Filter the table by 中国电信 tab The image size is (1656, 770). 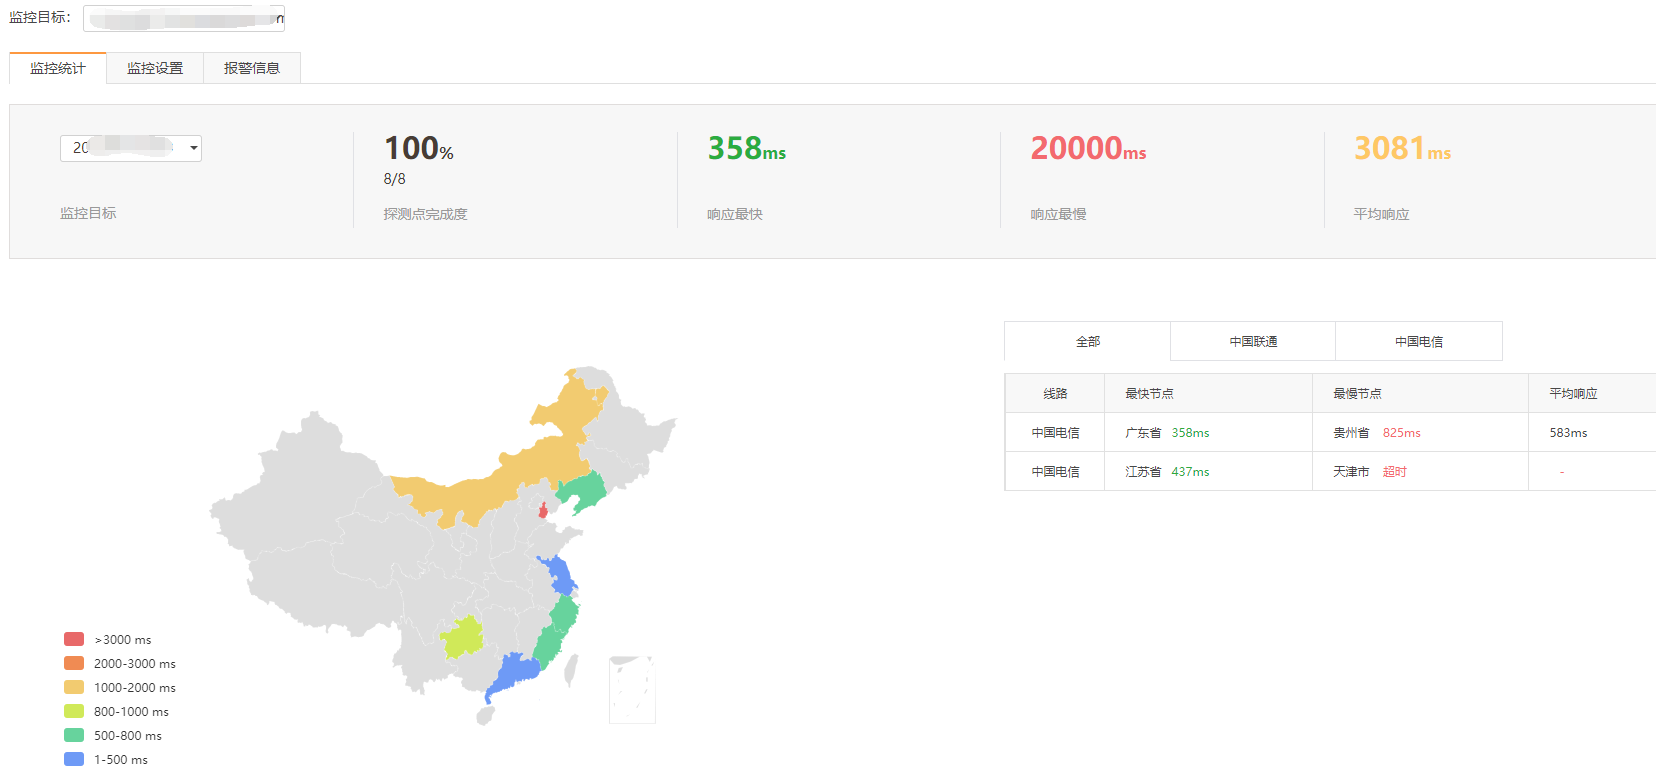1419,341
